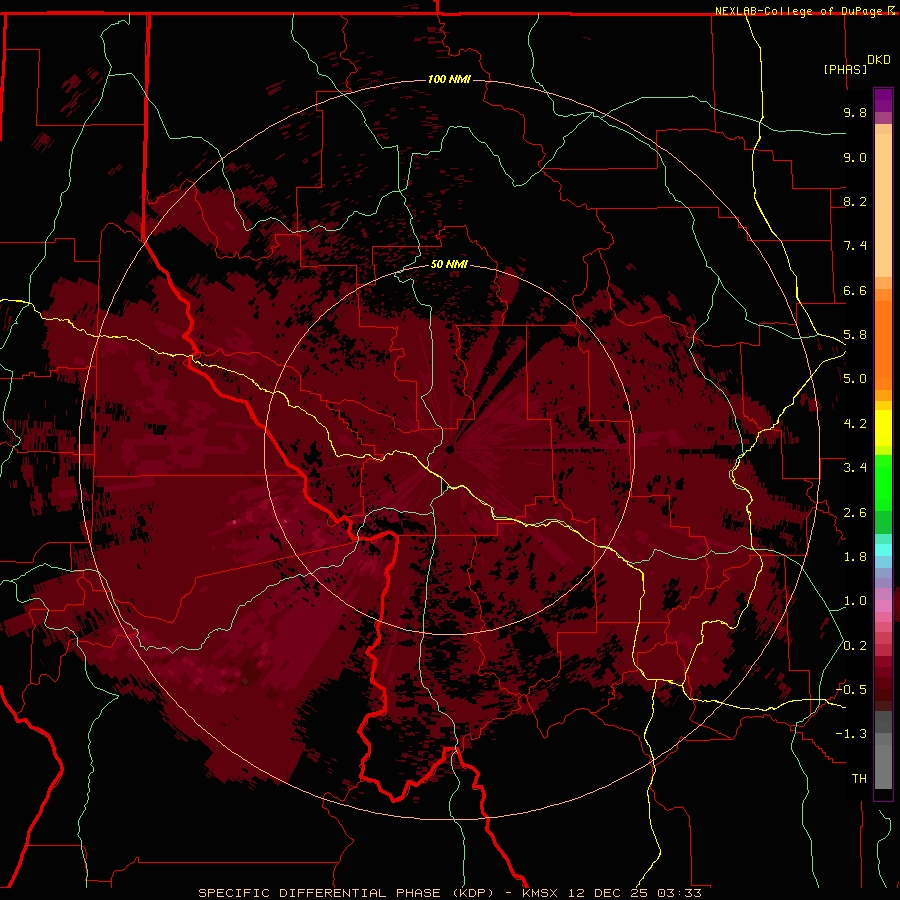
Task: Click the TH threshold label
Action: 859,779
